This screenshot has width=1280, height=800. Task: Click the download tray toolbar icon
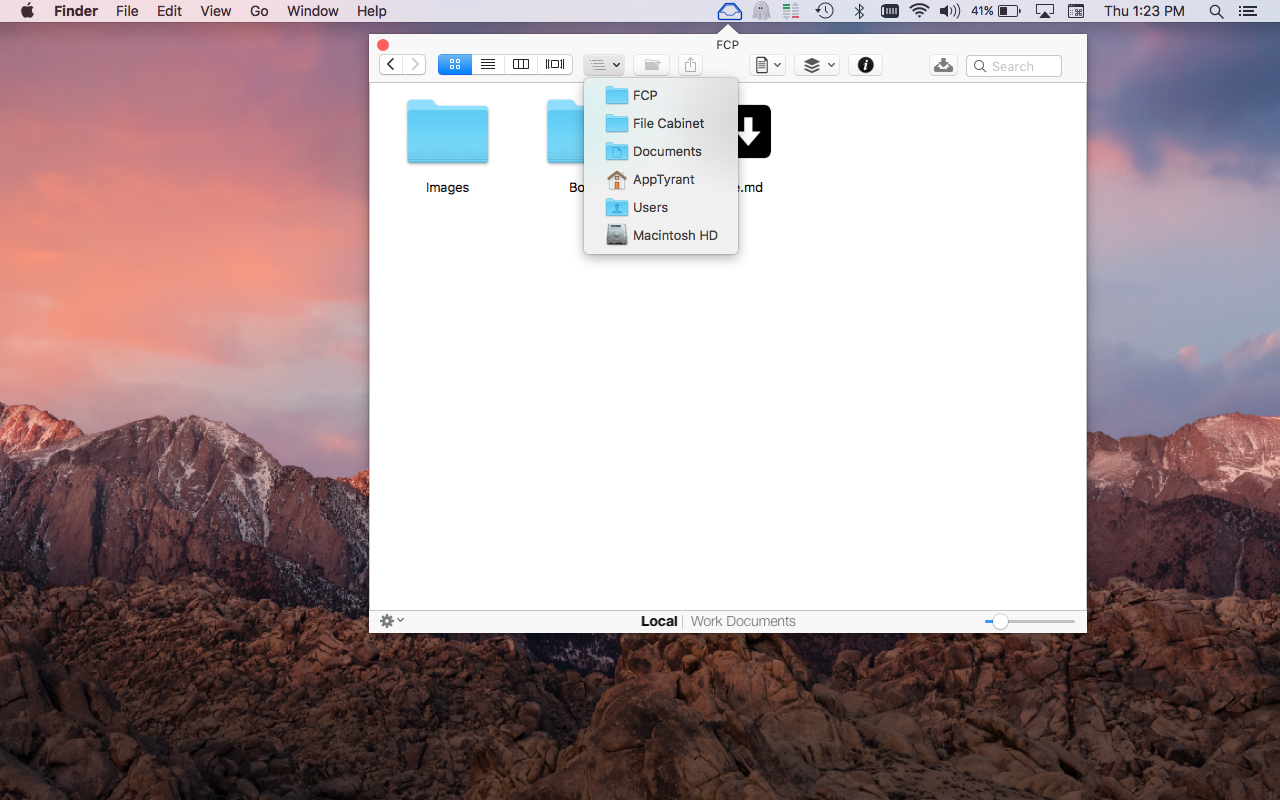(x=942, y=65)
